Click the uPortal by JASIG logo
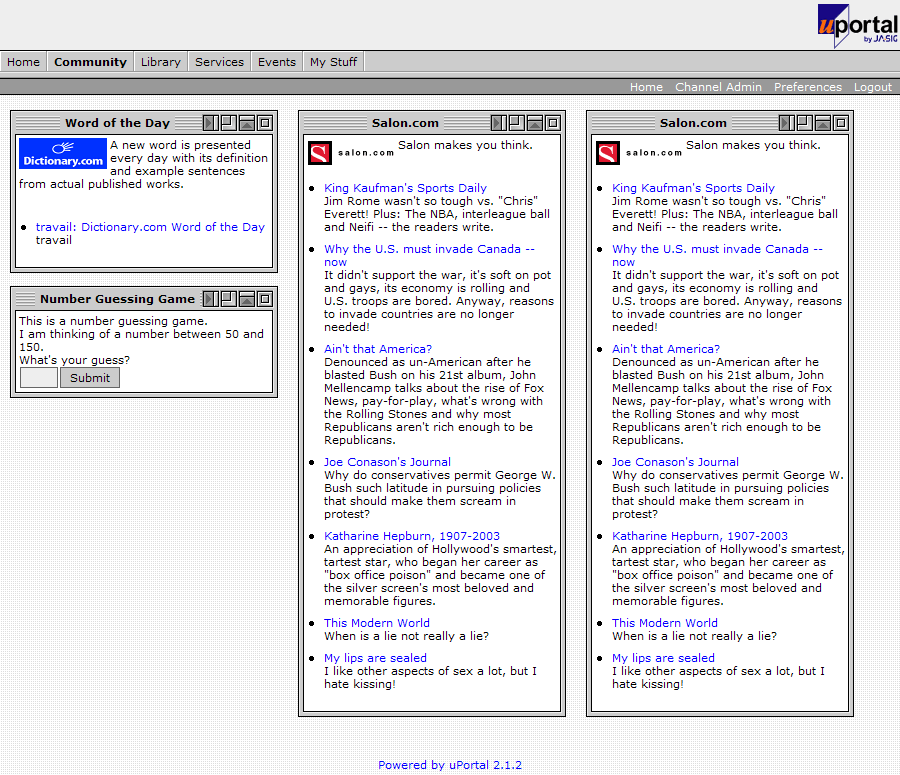This screenshot has height=775, width=900. 858,25
